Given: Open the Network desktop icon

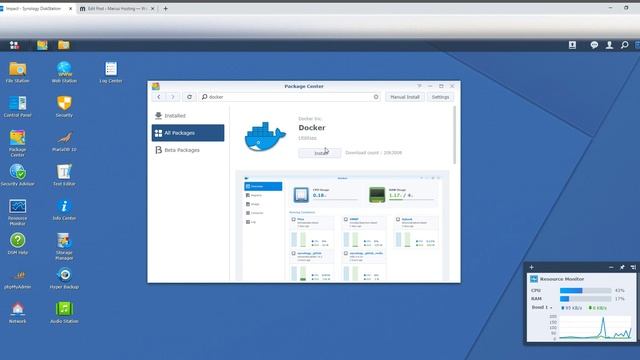Looking at the screenshot, I should click(x=18, y=313).
